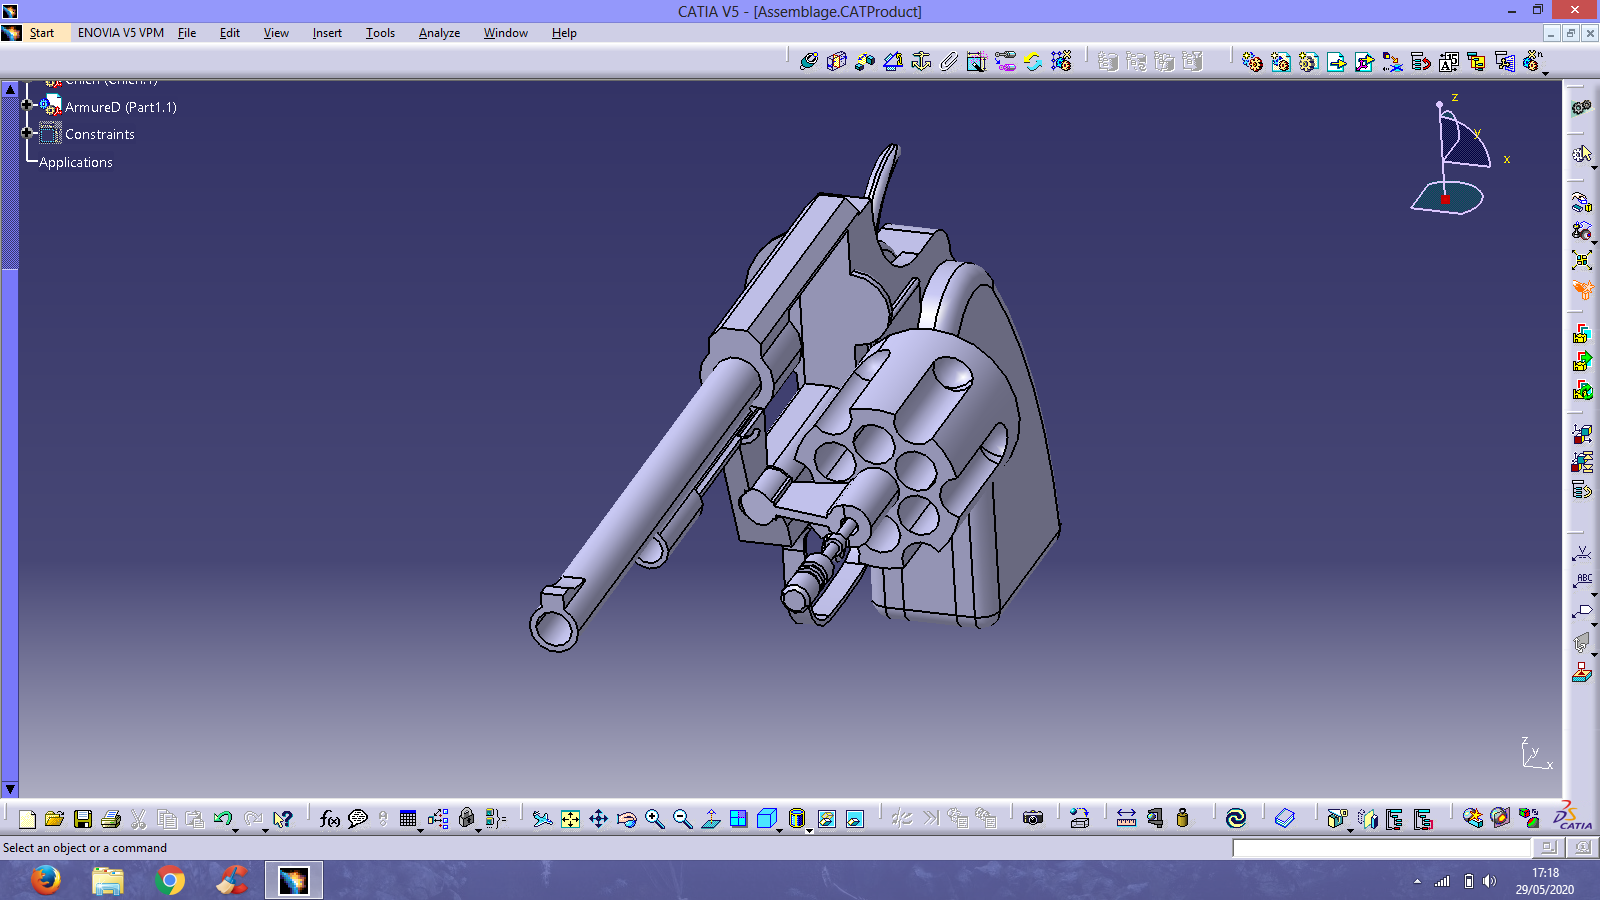The height and width of the screenshot is (900, 1600).
Task: Toggle the Hide/Show icon
Action: click(x=826, y=819)
